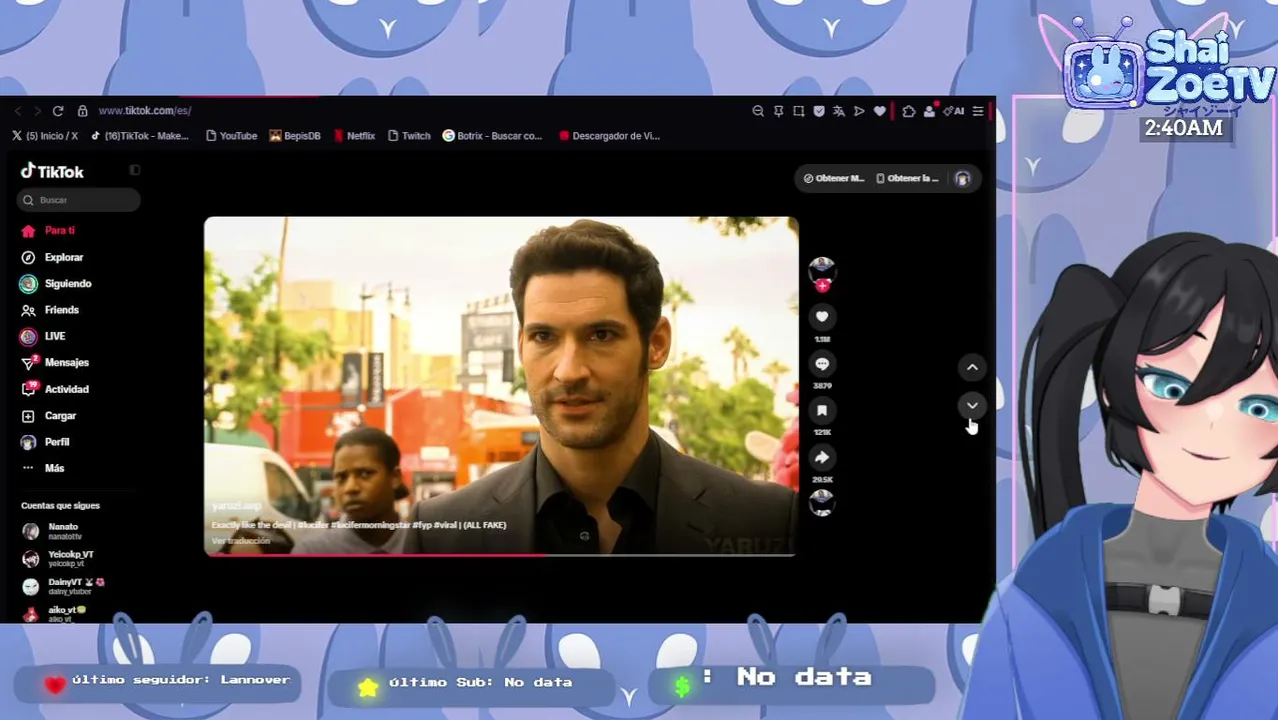The height and width of the screenshot is (720, 1278).
Task: Open the spinning sound disc icon
Action: tap(822, 503)
